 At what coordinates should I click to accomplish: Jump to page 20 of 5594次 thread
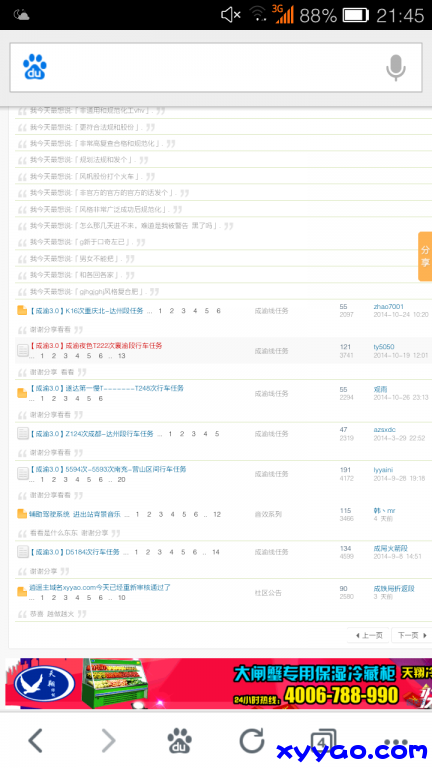click(x=121, y=480)
